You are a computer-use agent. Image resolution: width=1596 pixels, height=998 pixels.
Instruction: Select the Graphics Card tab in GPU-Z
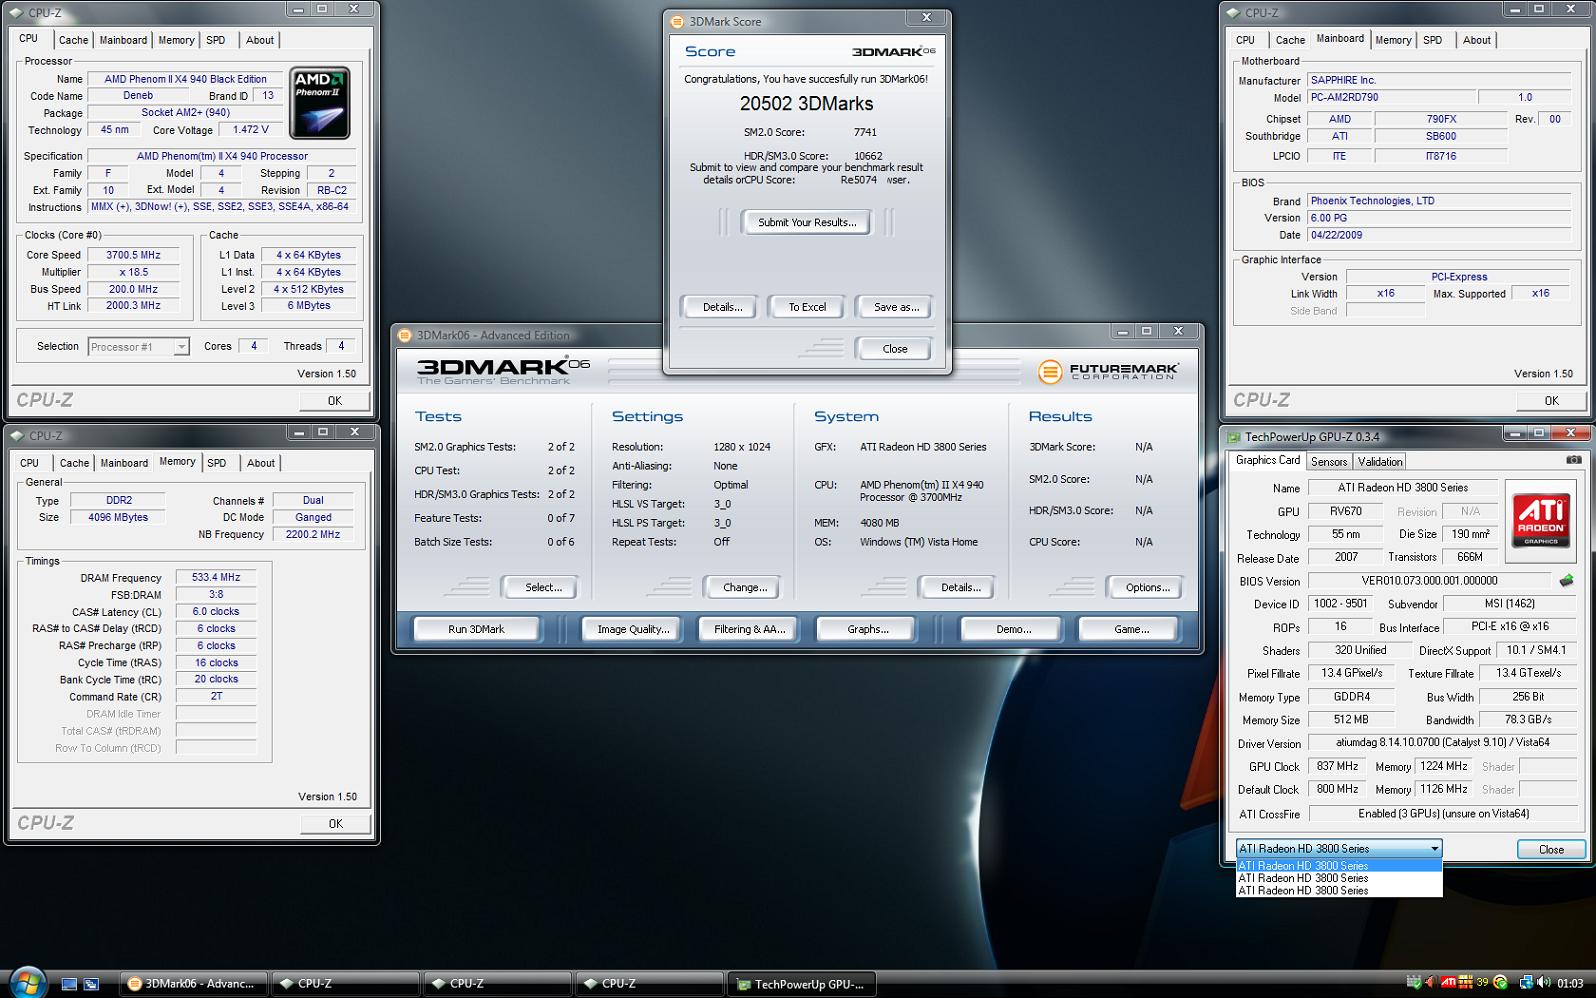(1268, 460)
